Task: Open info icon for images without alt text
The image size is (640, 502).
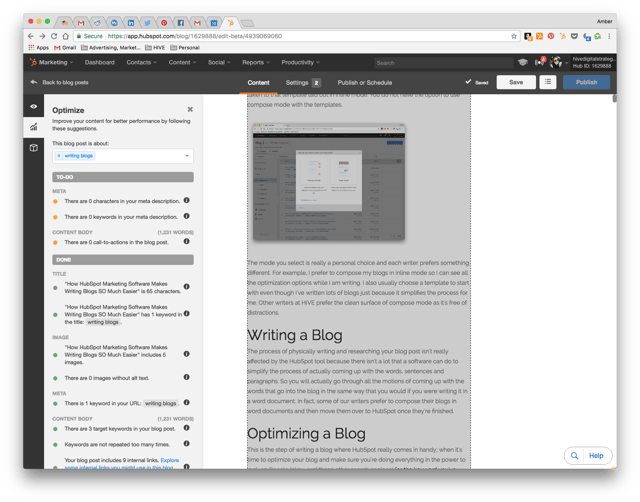Action: (187, 377)
